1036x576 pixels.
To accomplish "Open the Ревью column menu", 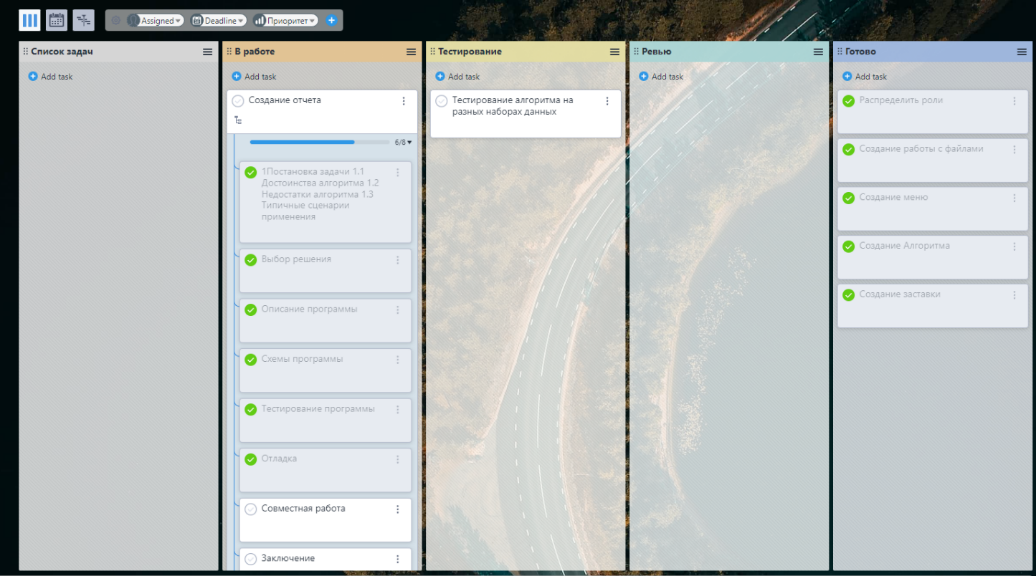I will [x=818, y=52].
